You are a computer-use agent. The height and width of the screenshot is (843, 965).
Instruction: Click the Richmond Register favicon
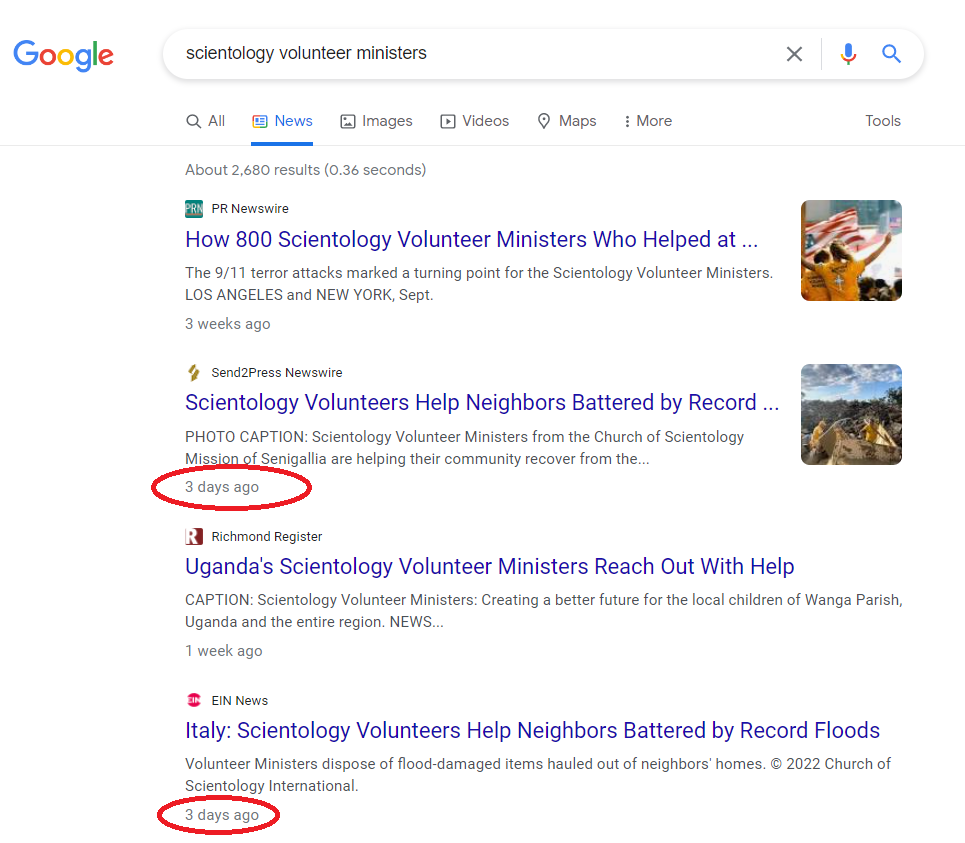pyautogui.click(x=194, y=537)
